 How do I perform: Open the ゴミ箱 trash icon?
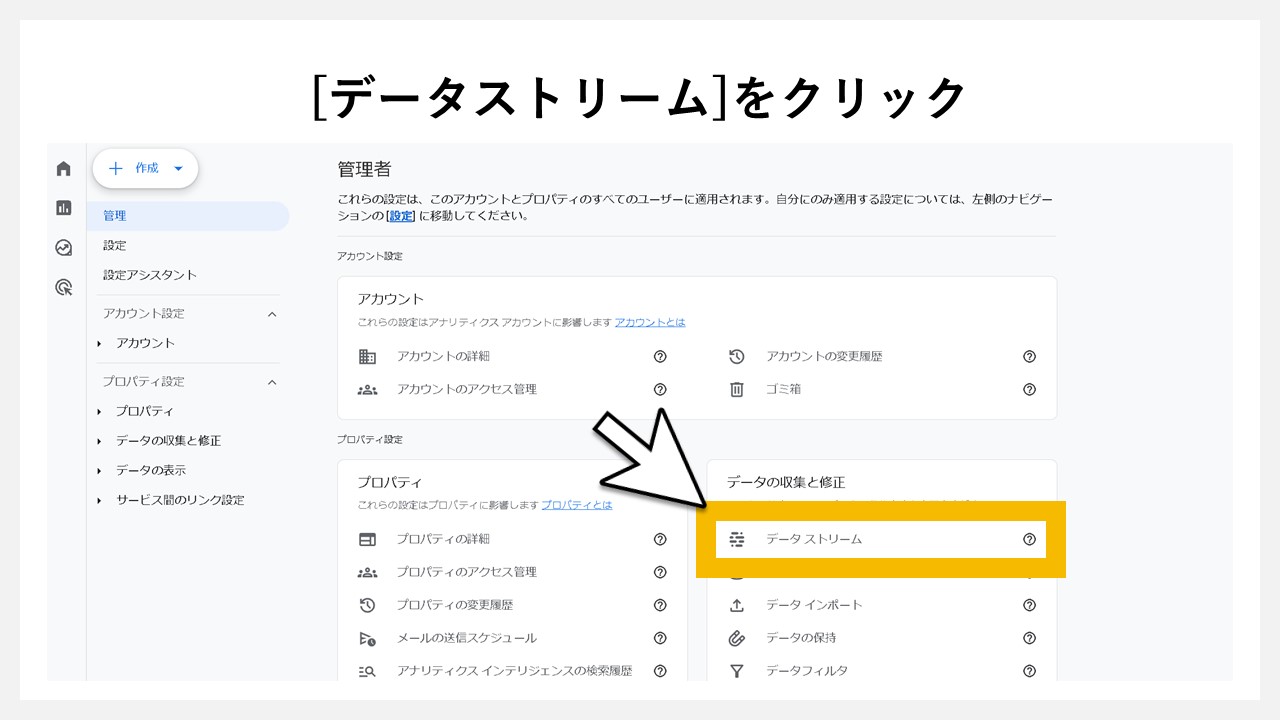click(x=737, y=389)
